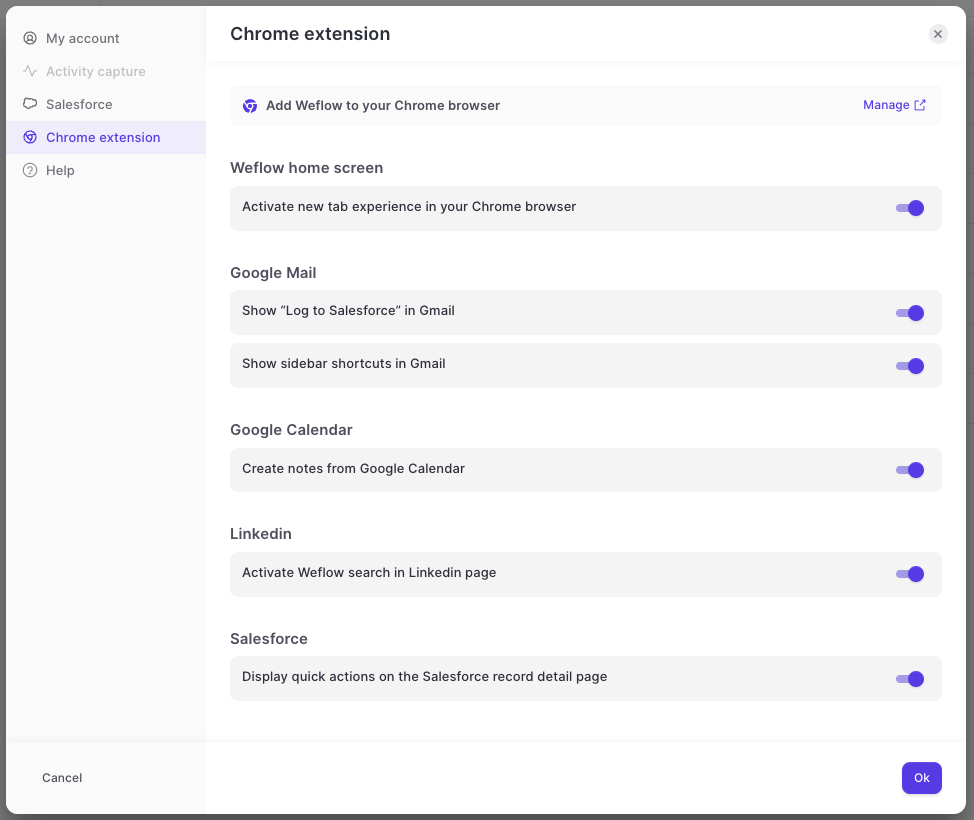Click the Salesforce cloud icon in sidebar
The height and width of the screenshot is (820, 974).
pyautogui.click(x=30, y=104)
